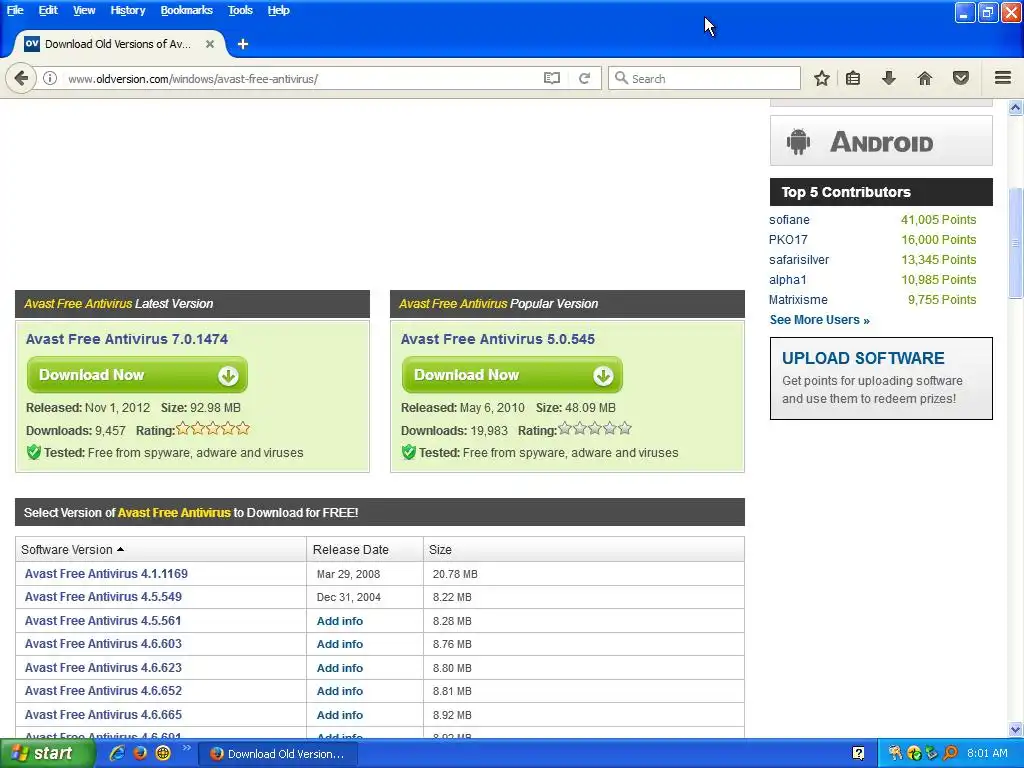Save page to Pocket icon
Screen dimensions: 1024x768
click(x=961, y=78)
